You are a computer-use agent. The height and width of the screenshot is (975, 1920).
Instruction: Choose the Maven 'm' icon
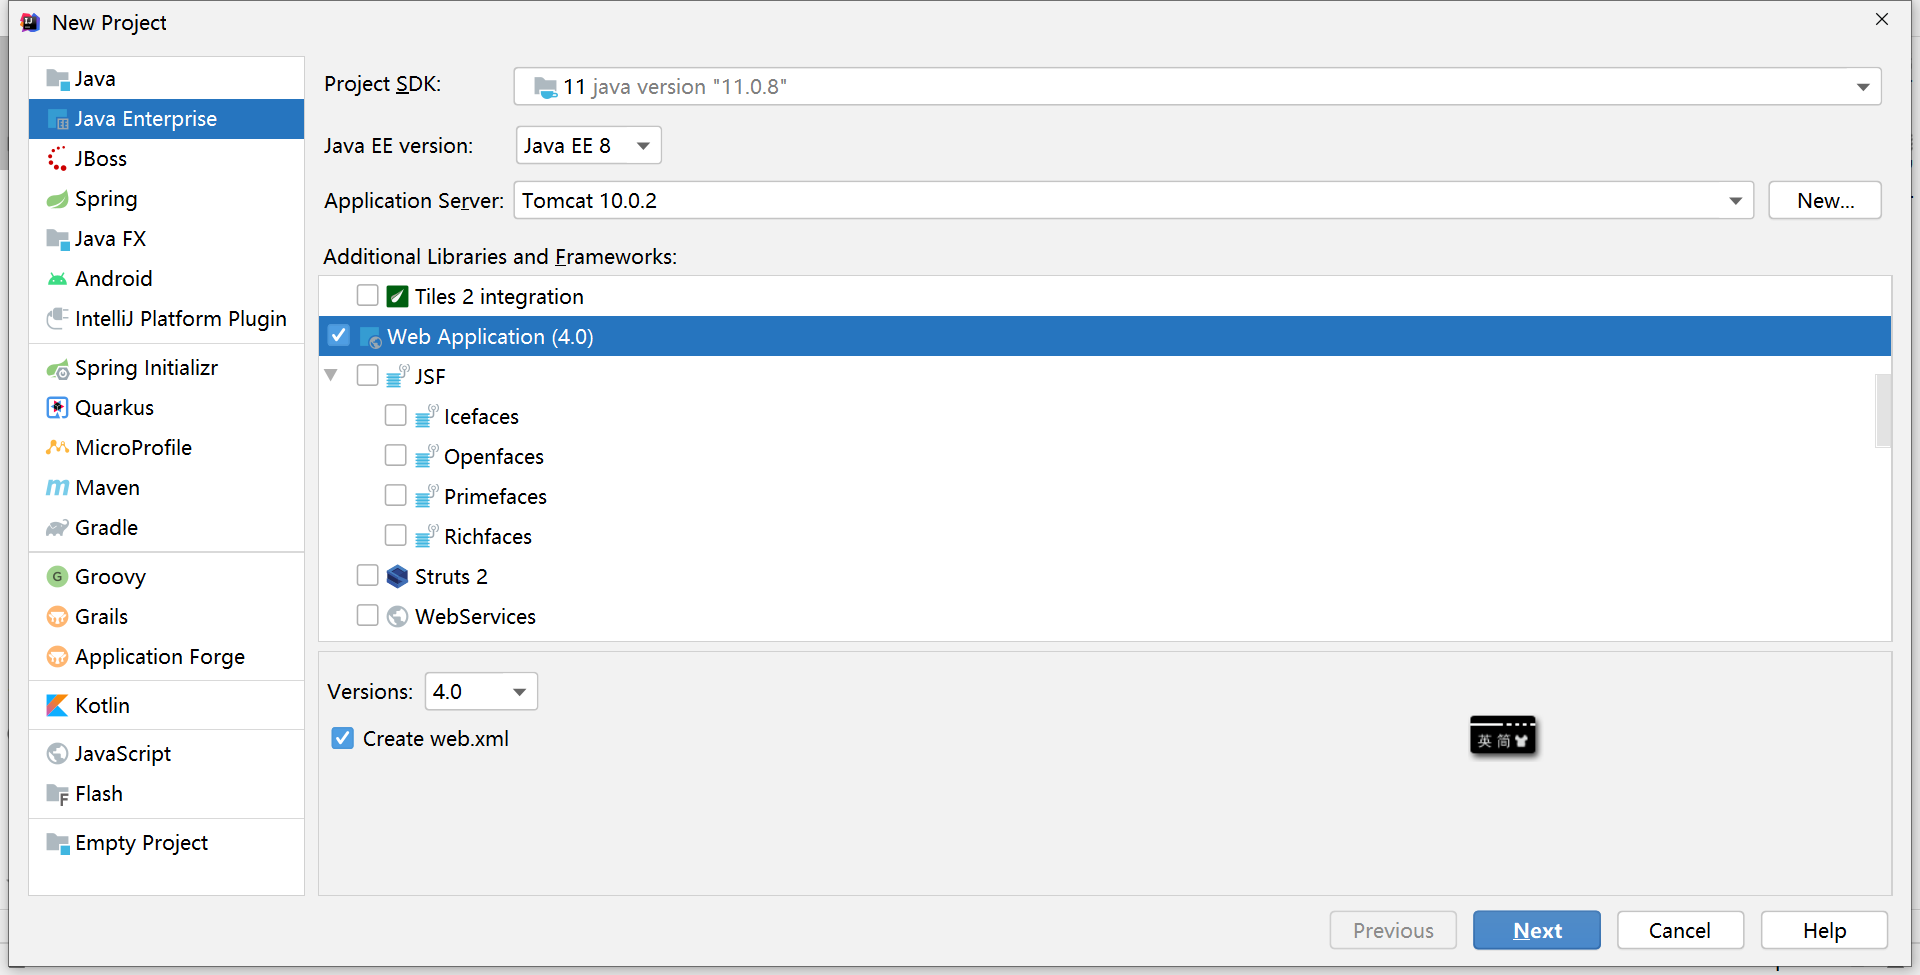click(58, 488)
